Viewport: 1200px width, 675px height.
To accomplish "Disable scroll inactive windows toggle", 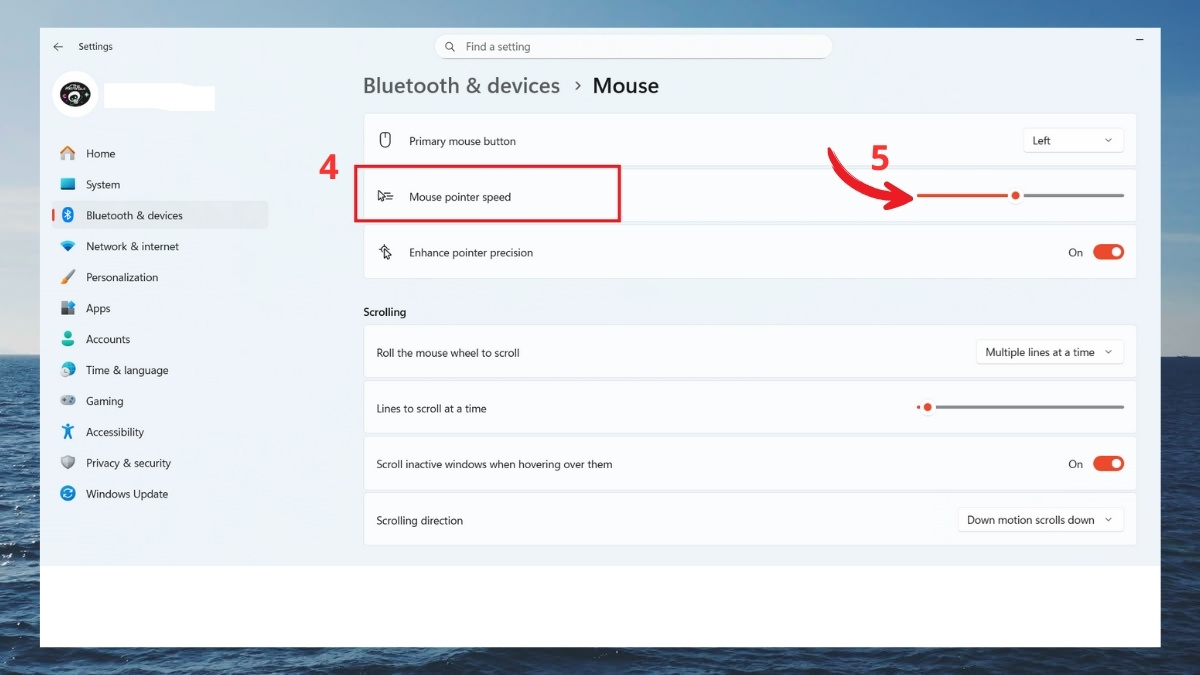I will click(x=1108, y=464).
